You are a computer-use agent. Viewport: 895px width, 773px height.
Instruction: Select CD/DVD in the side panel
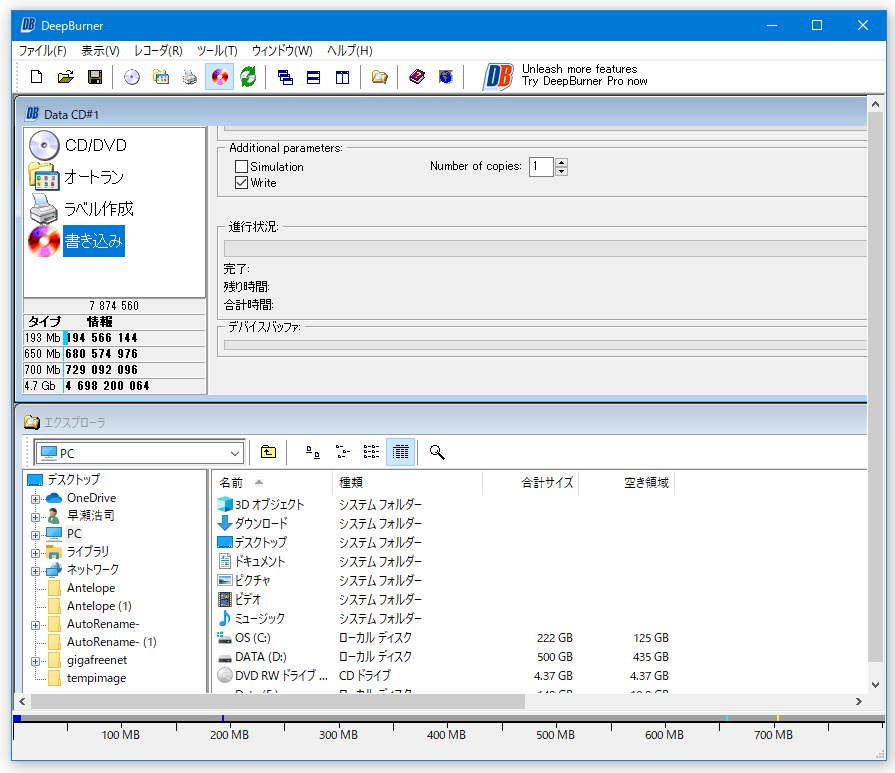78,145
